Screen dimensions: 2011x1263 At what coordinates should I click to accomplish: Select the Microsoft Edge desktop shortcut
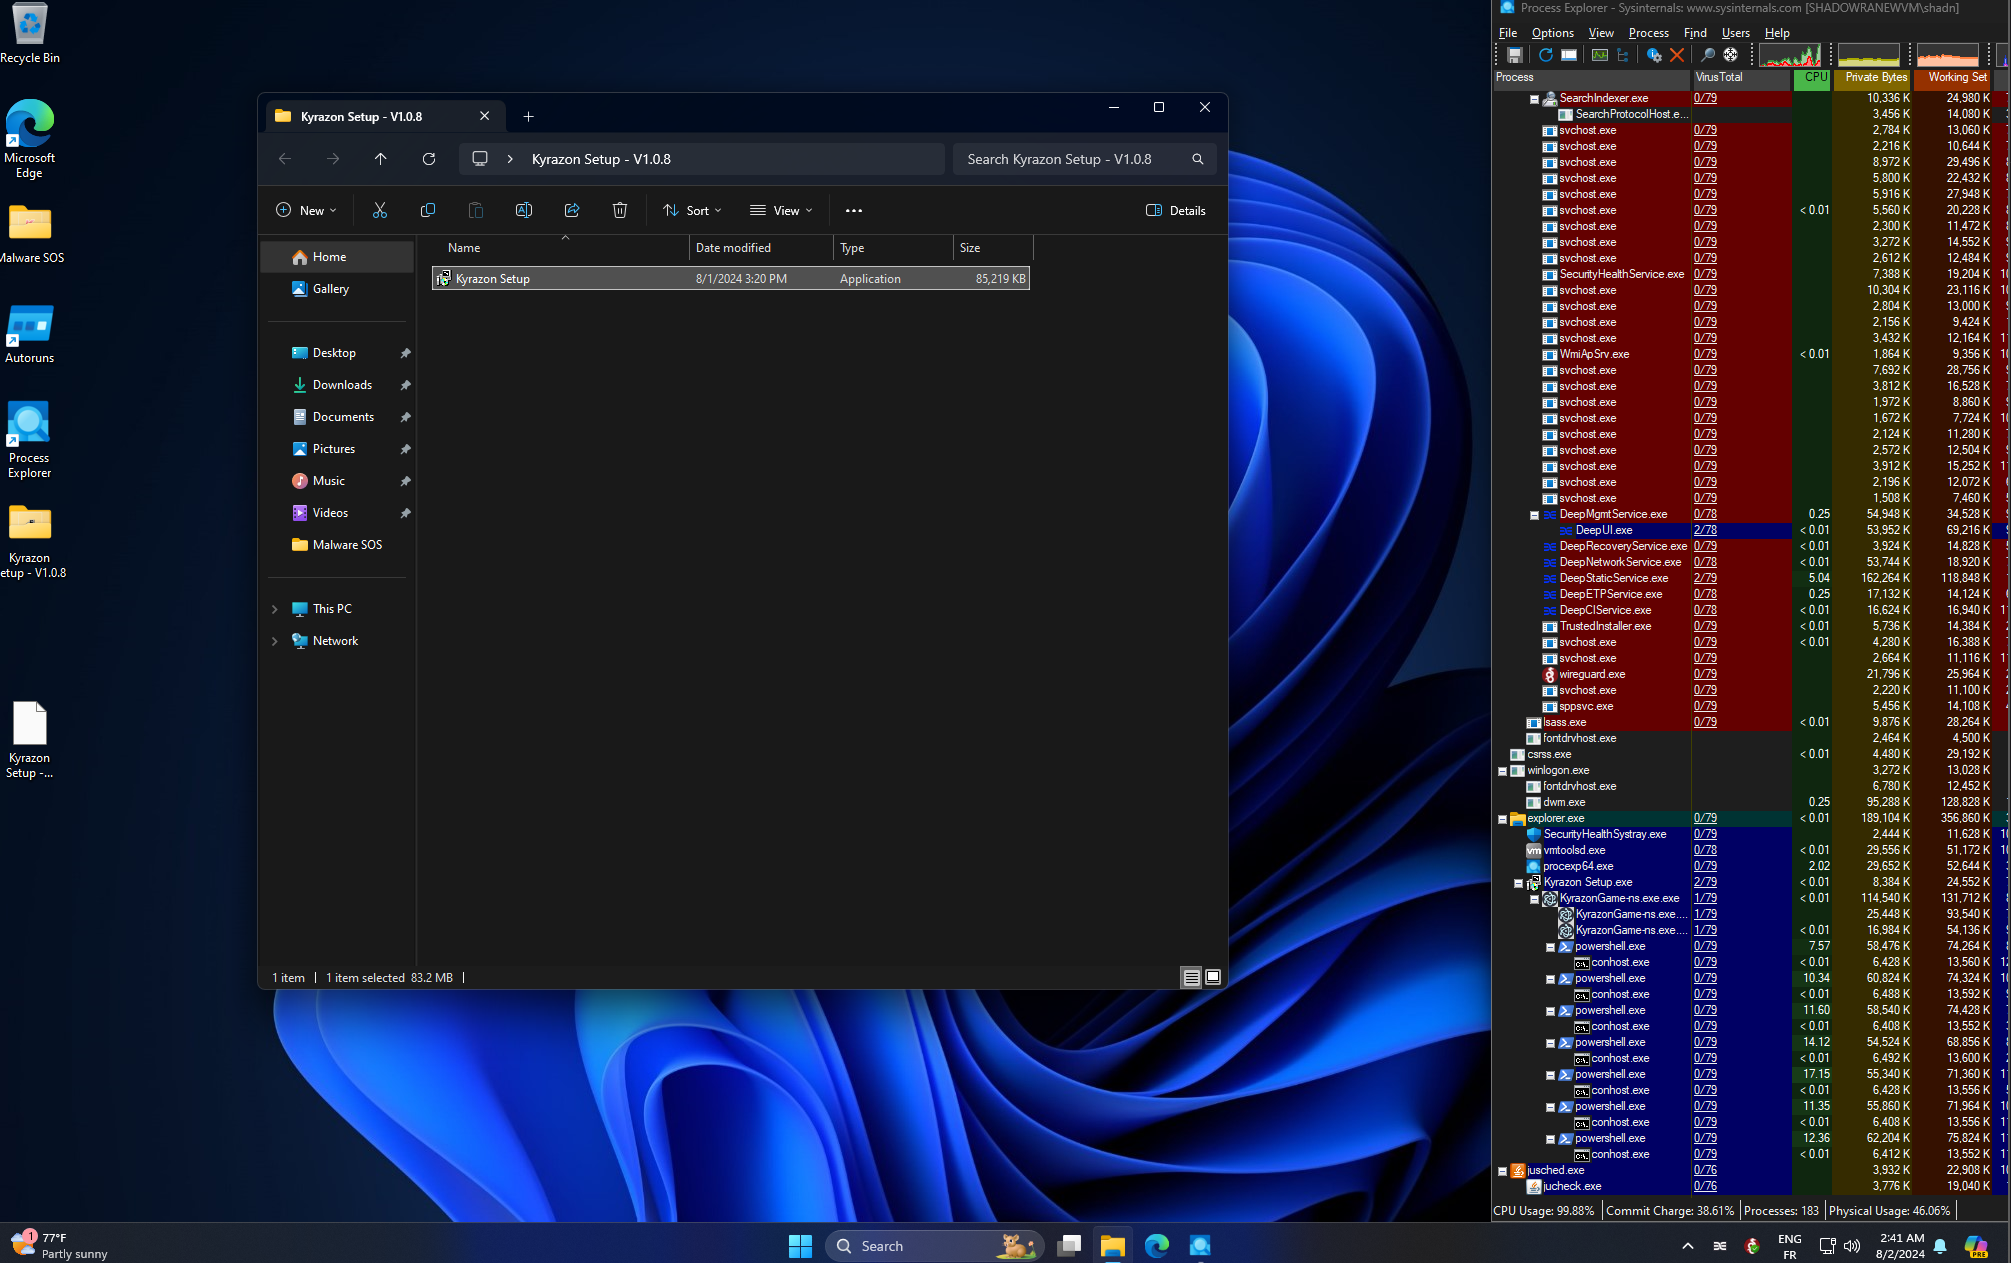click(x=30, y=139)
